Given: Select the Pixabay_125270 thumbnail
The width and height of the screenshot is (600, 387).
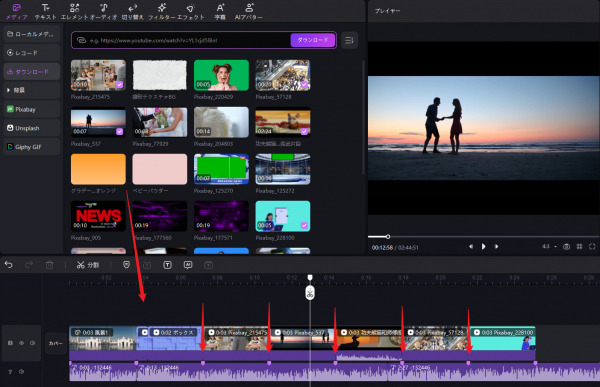Looking at the screenshot, I should (221, 169).
